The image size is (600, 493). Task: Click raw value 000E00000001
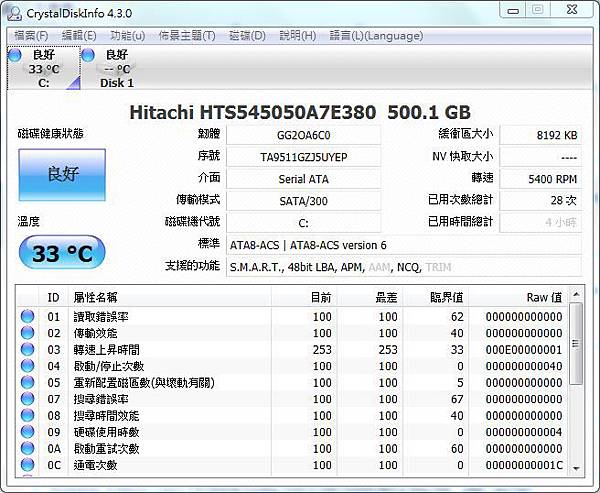click(x=524, y=349)
